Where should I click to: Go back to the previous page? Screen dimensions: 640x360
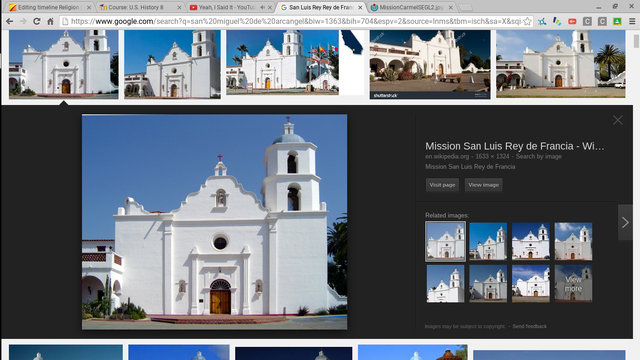click(x=9, y=21)
